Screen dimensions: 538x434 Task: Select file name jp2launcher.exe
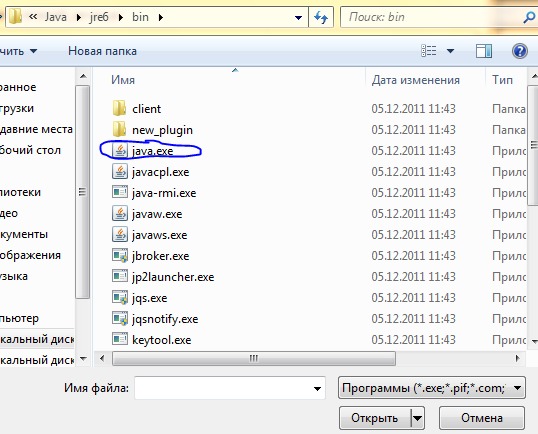pos(173,277)
